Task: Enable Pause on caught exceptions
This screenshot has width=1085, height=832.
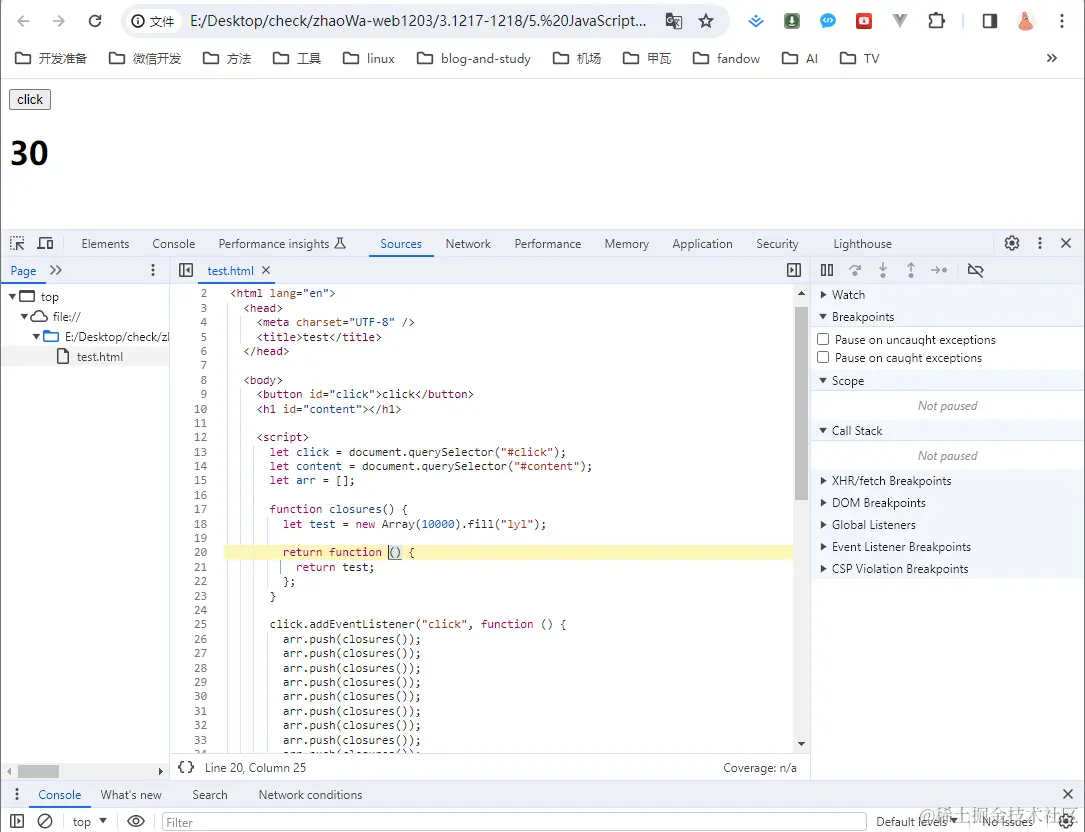Action: pos(823,357)
